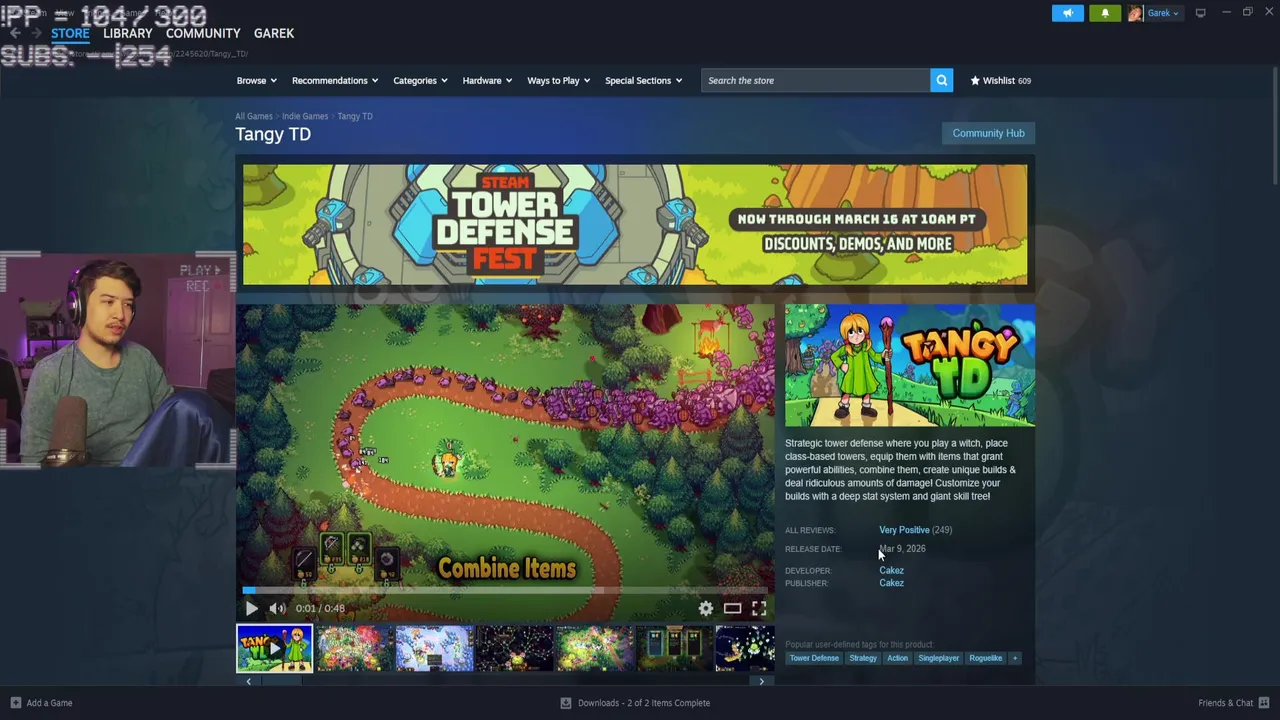Click the Downloads 2 of 2 Items Complete text
The height and width of the screenshot is (720, 1280).
(x=644, y=703)
